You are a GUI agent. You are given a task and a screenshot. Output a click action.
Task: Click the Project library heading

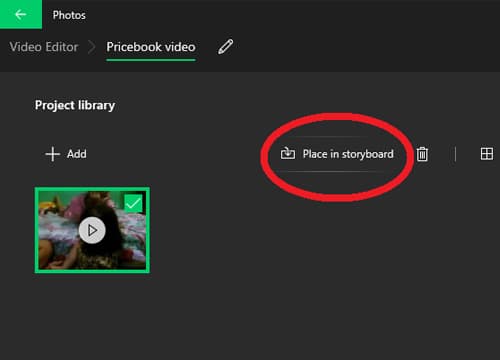(75, 105)
